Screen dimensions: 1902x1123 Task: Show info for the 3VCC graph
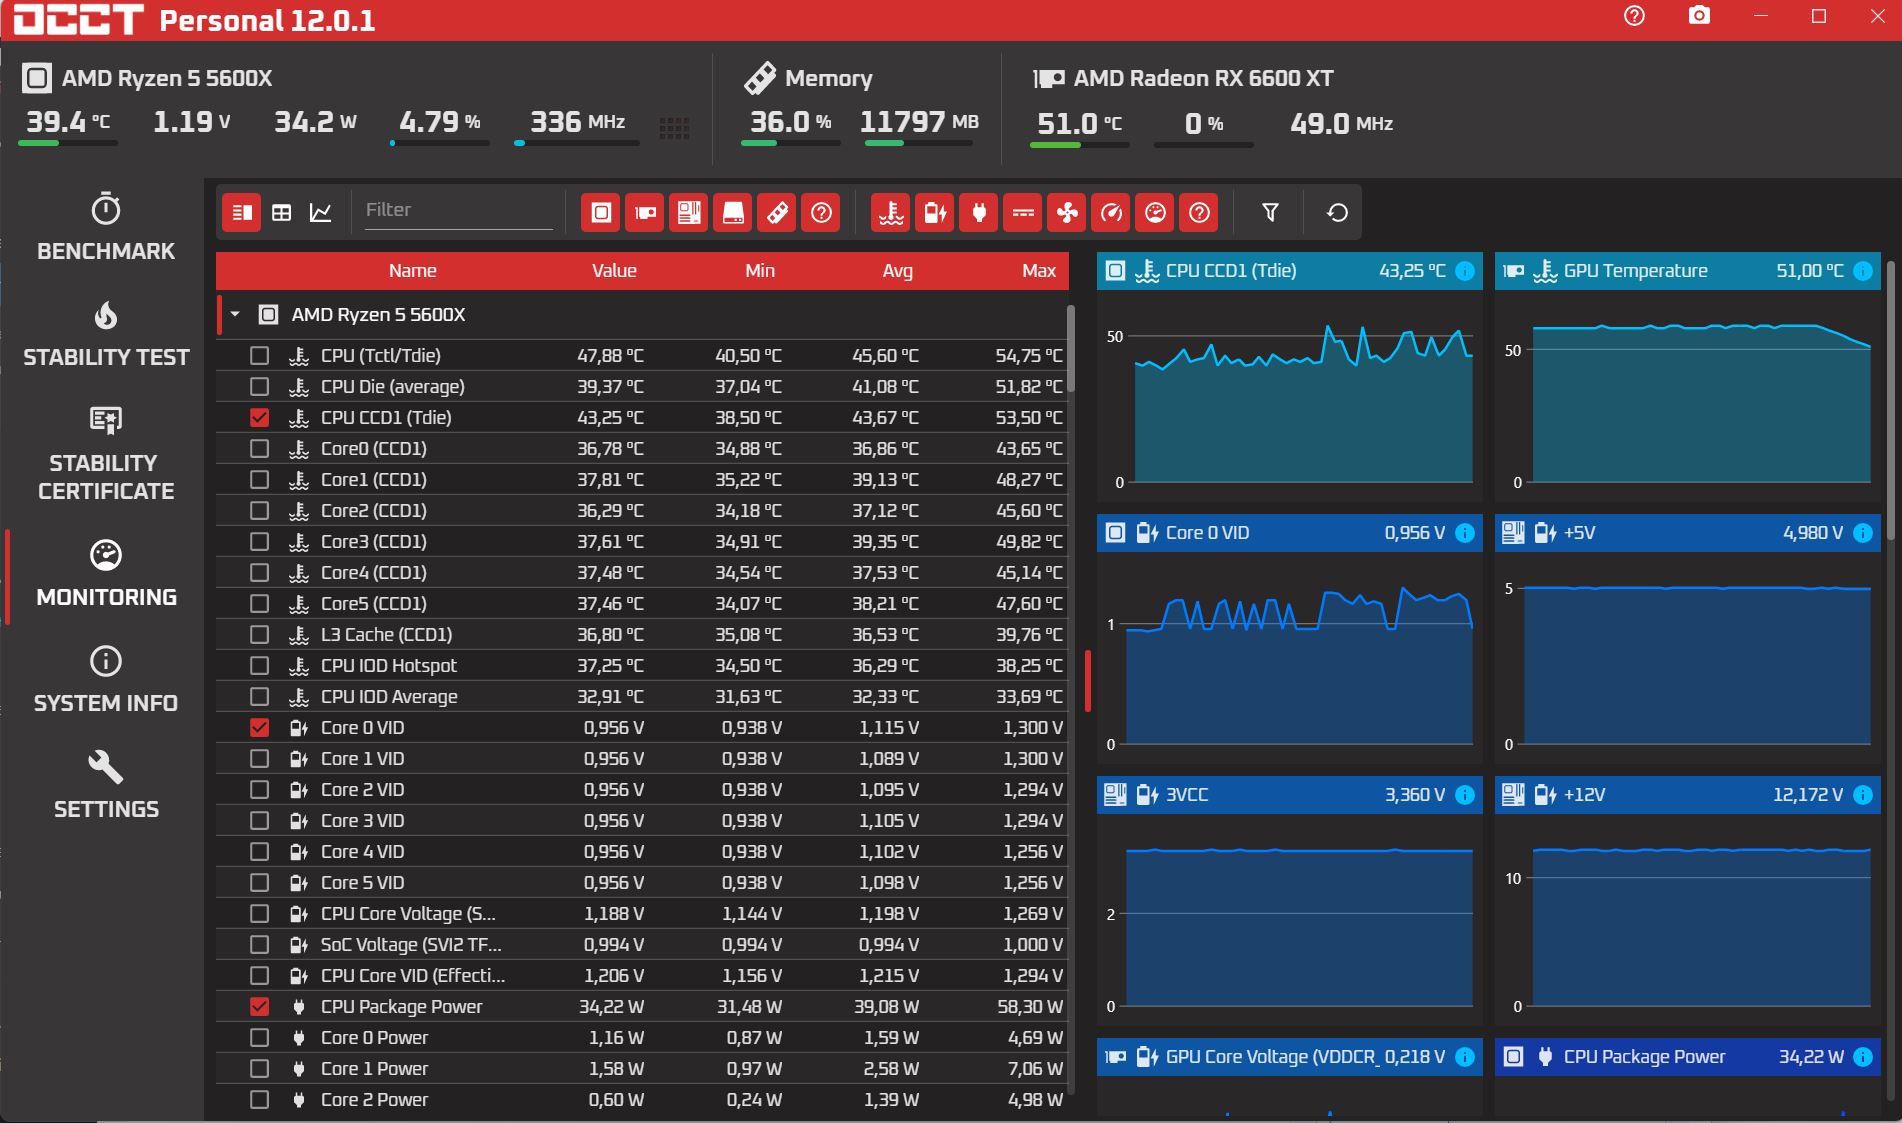pyautogui.click(x=1465, y=795)
